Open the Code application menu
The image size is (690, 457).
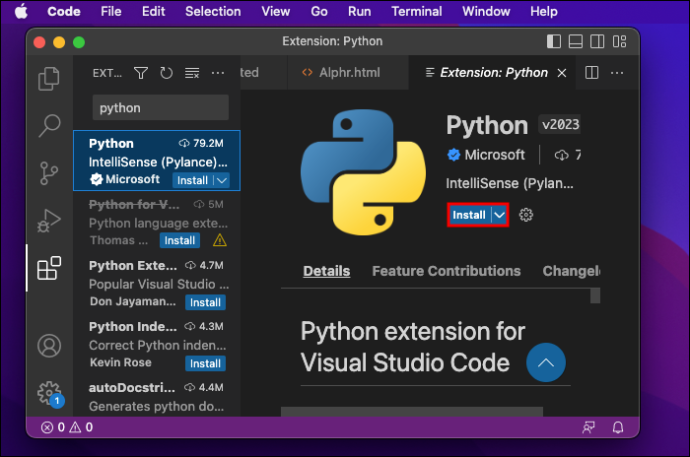click(x=64, y=11)
